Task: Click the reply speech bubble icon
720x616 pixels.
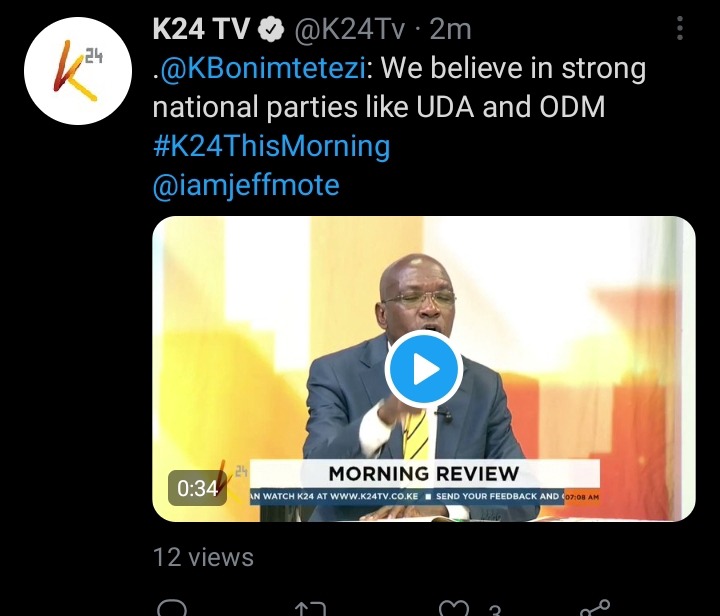Action: (172, 608)
